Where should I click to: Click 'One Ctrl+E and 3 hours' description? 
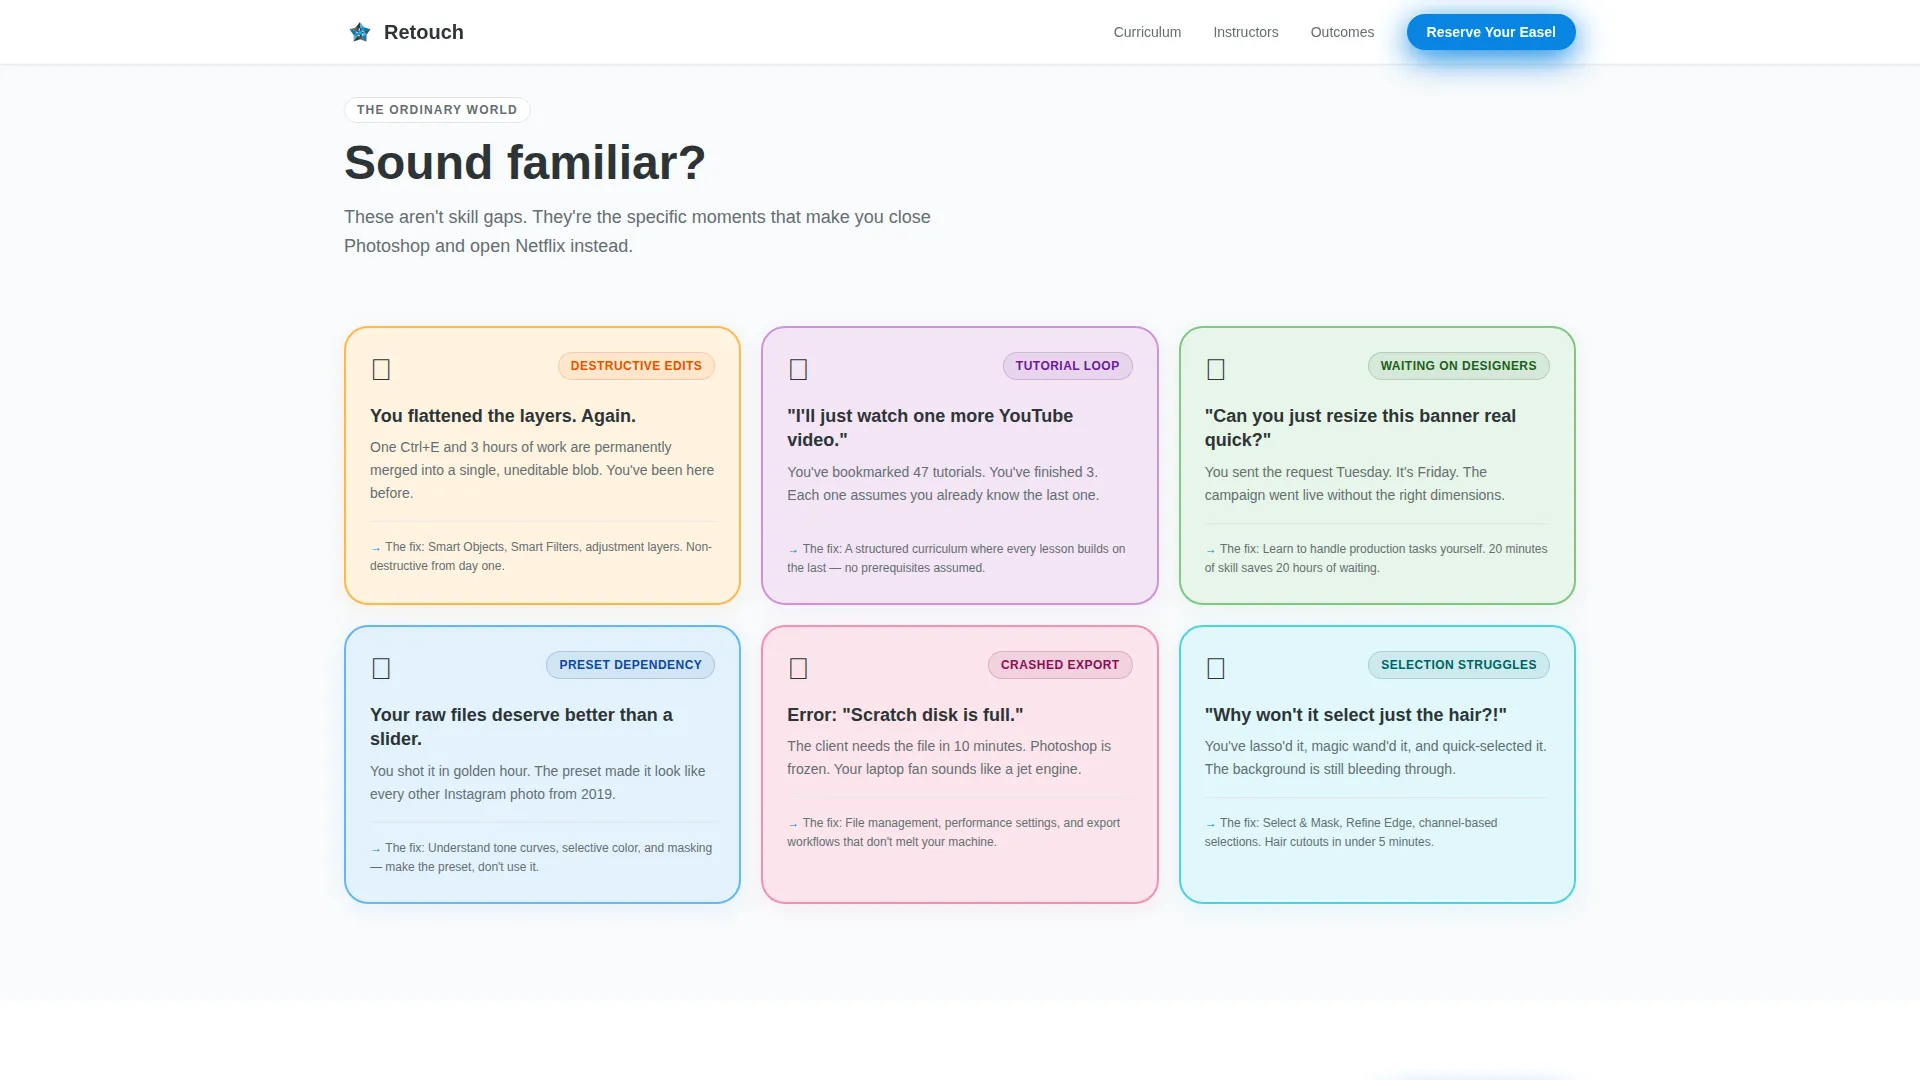[x=542, y=470]
